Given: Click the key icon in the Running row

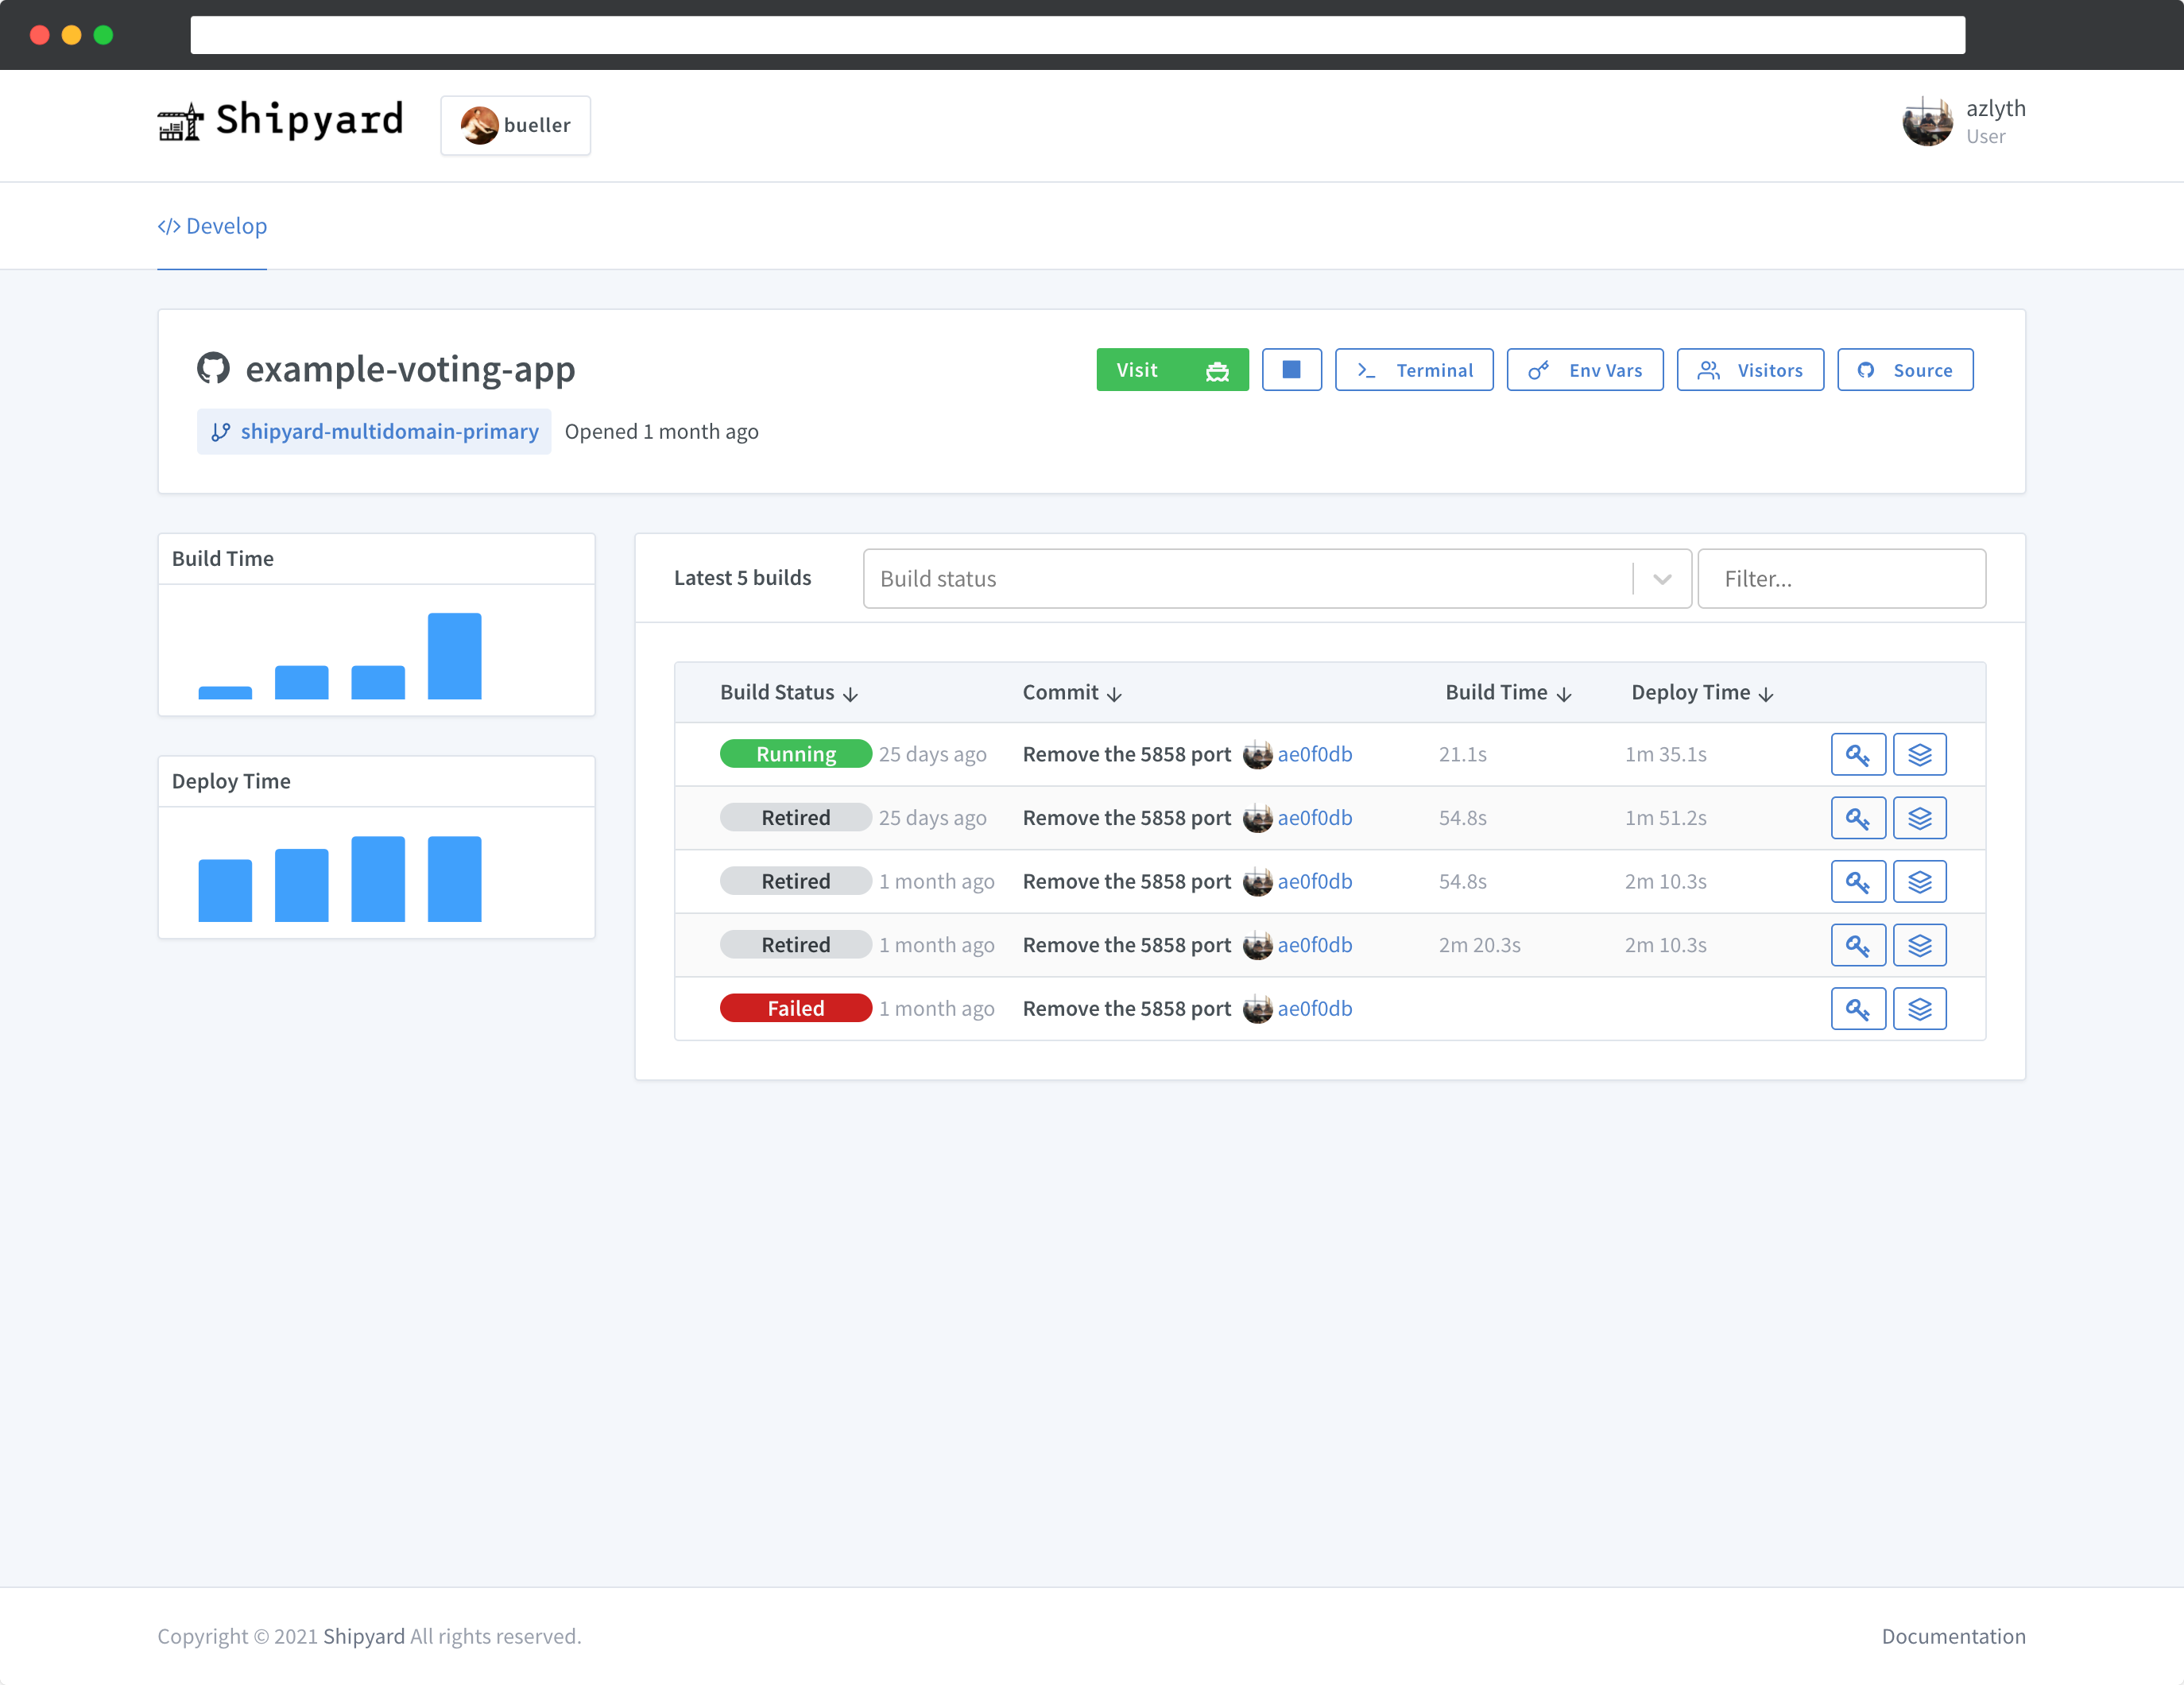Looking at the screenshot, I should coord(1858,754).
